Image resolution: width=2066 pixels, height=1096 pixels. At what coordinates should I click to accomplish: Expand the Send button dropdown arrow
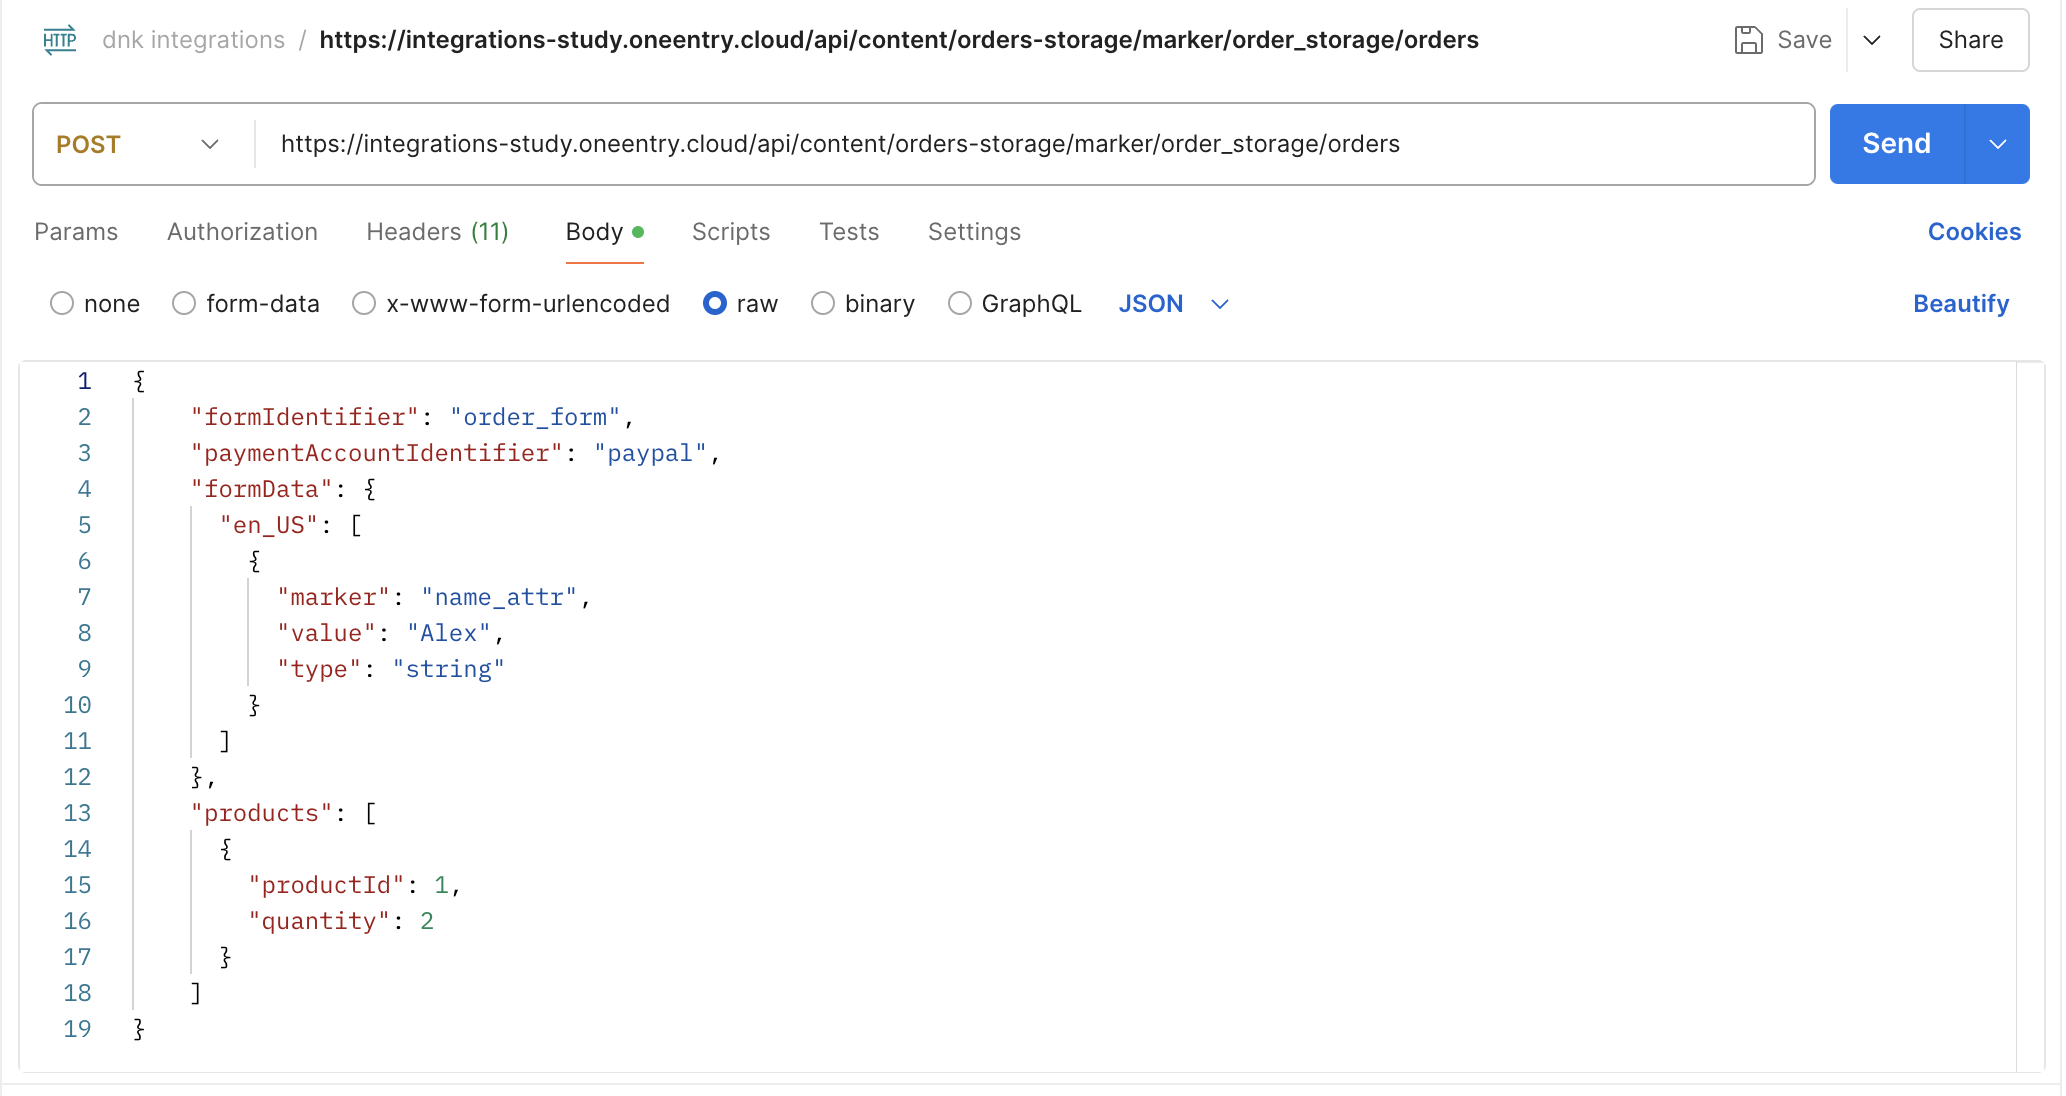[1997, 144]
